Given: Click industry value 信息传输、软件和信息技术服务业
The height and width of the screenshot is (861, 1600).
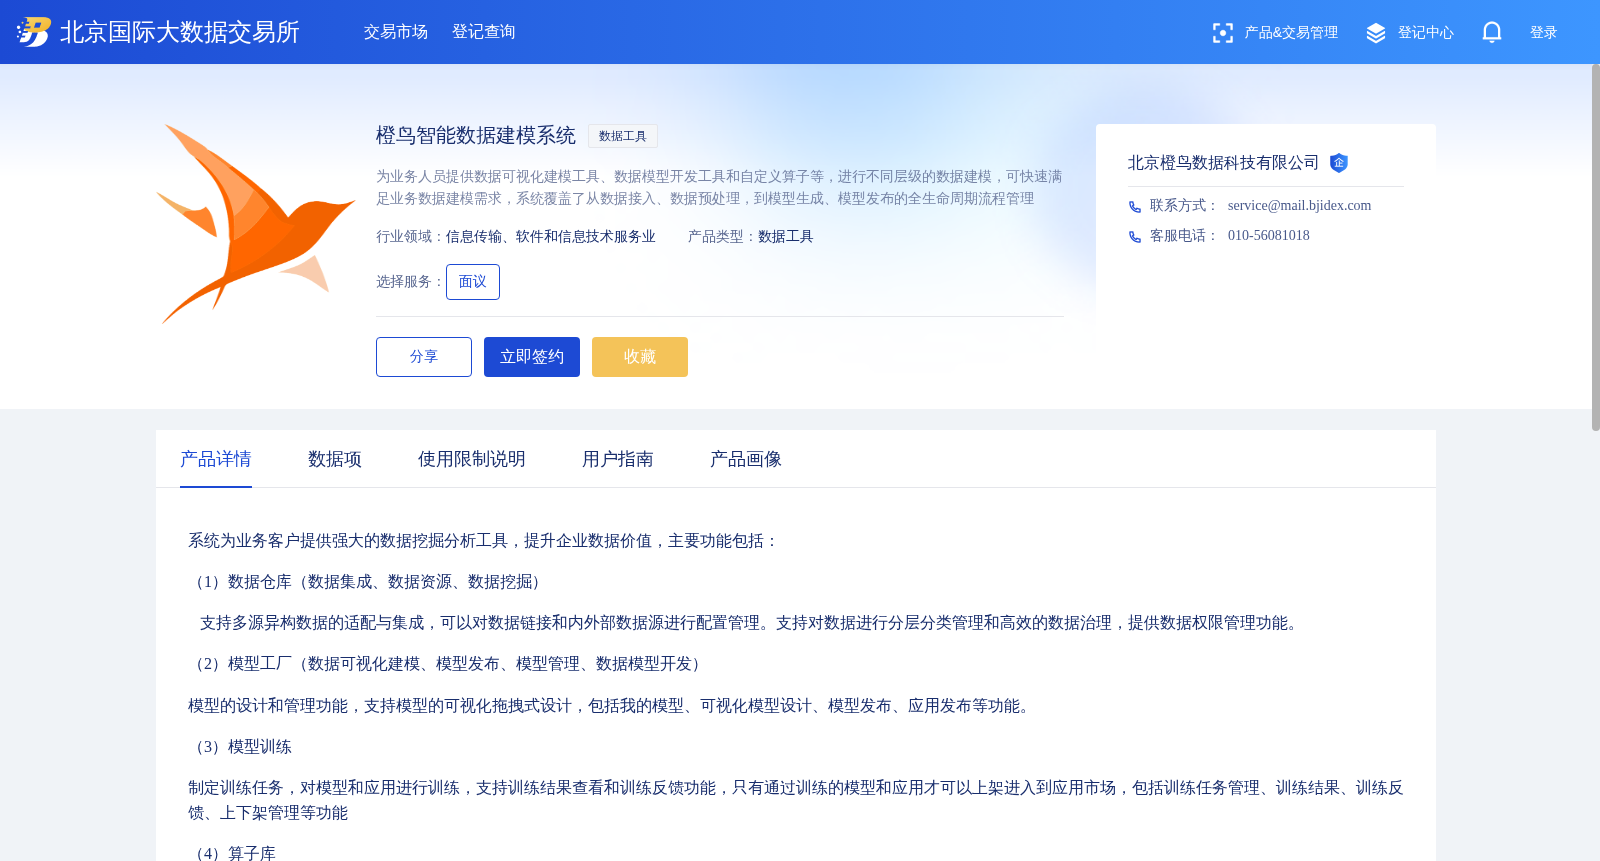Looking at the screenshot, I should (x=551, y=237).
